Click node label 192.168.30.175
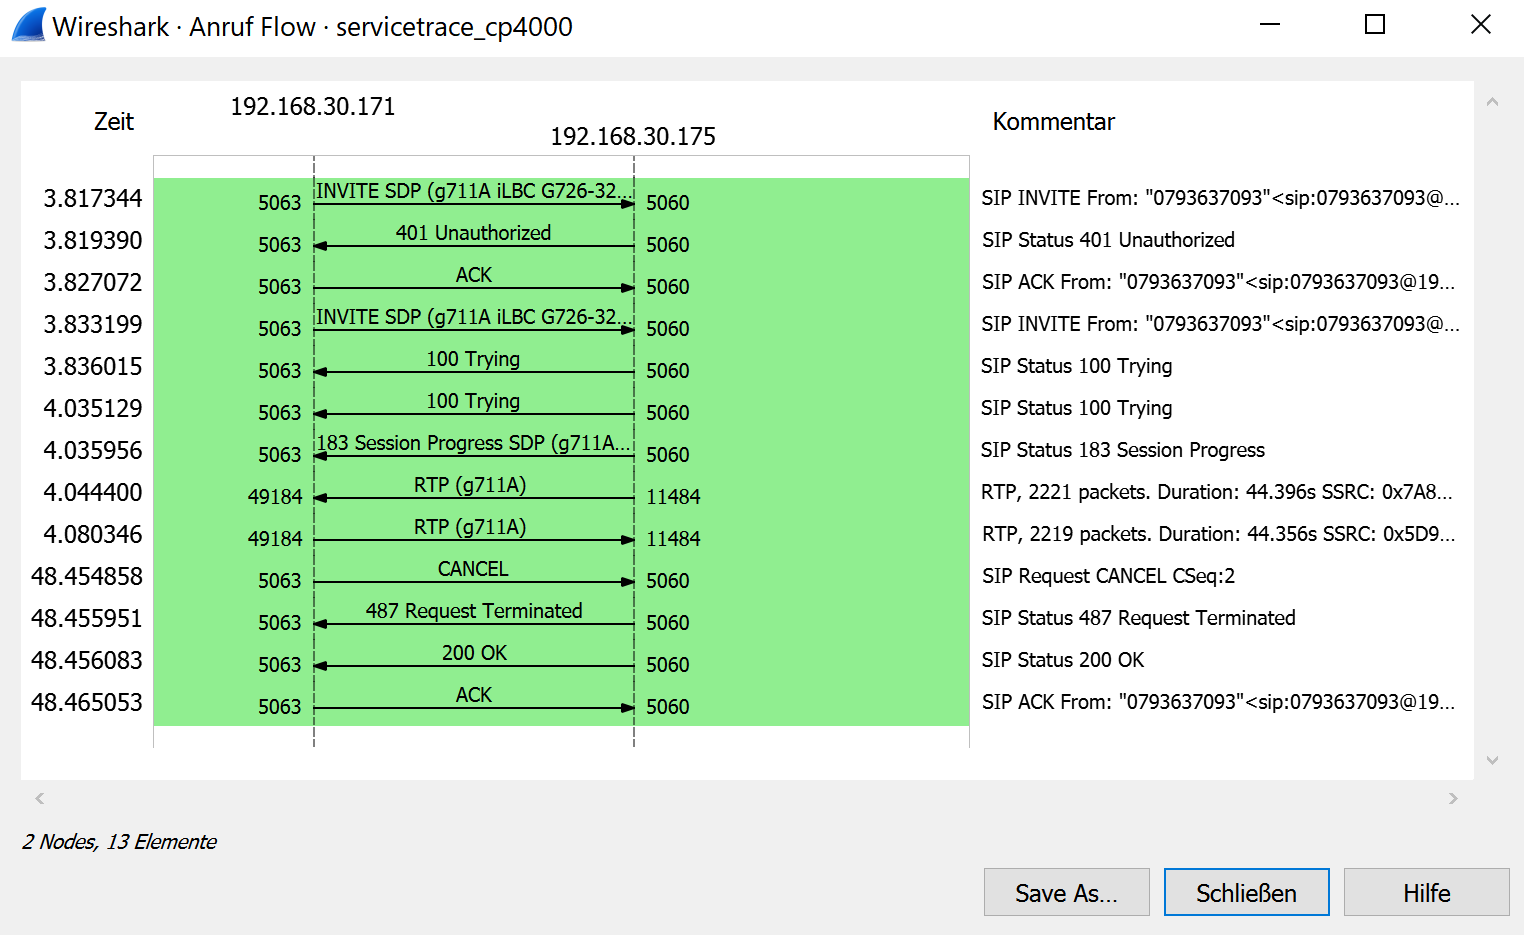The height and width of the screenshot is (935, 1524). click(633, 137)
